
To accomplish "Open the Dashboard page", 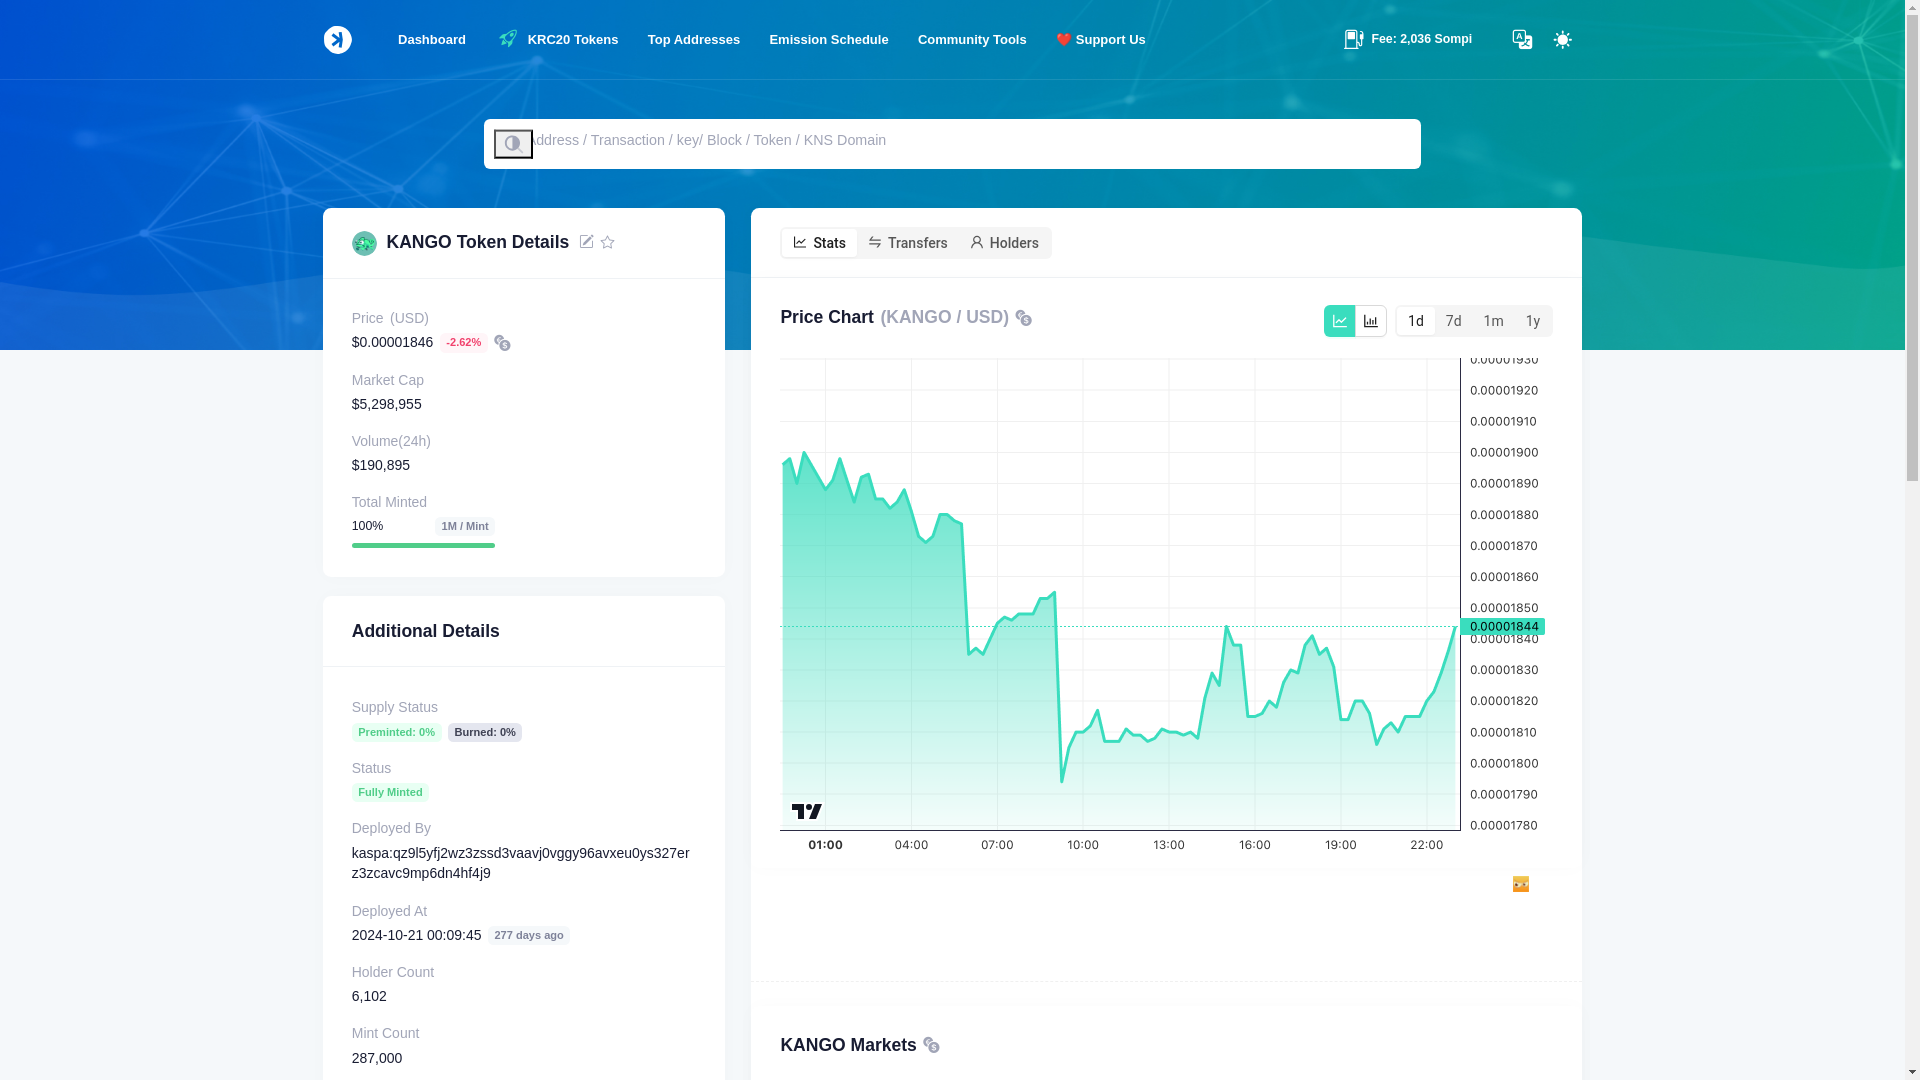I will 432,40.
